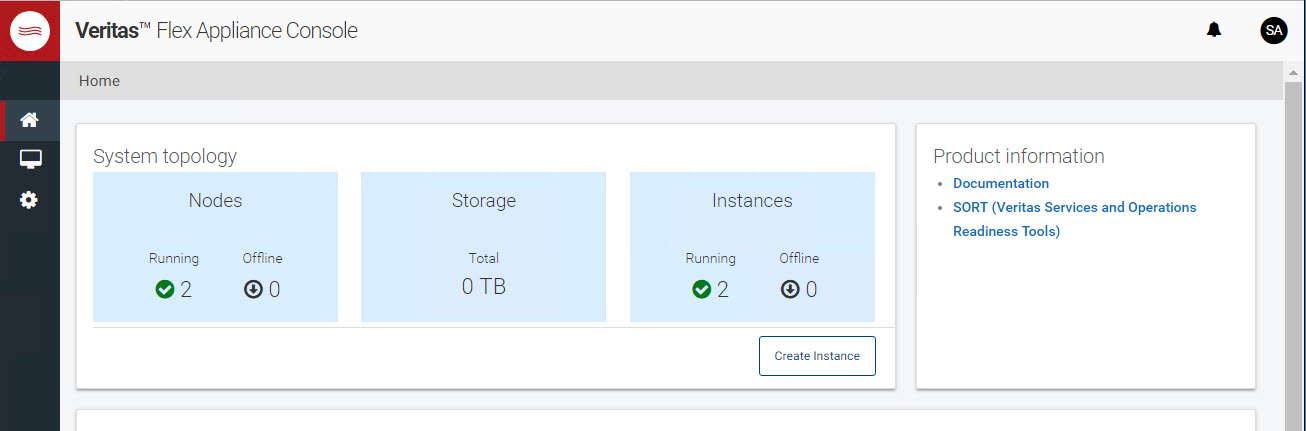The image size is (1306, 431).
Task: Click green check icon under Nodes Running
Action: click(x=165, y=290)
